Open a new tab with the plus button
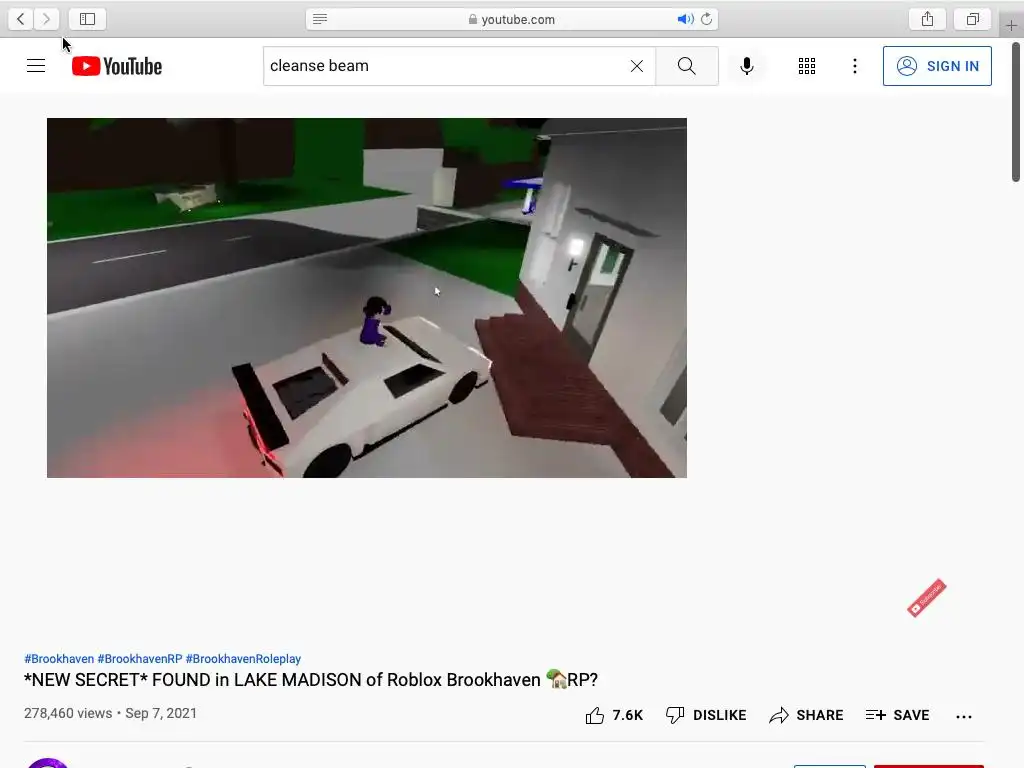 point(1011,25)
